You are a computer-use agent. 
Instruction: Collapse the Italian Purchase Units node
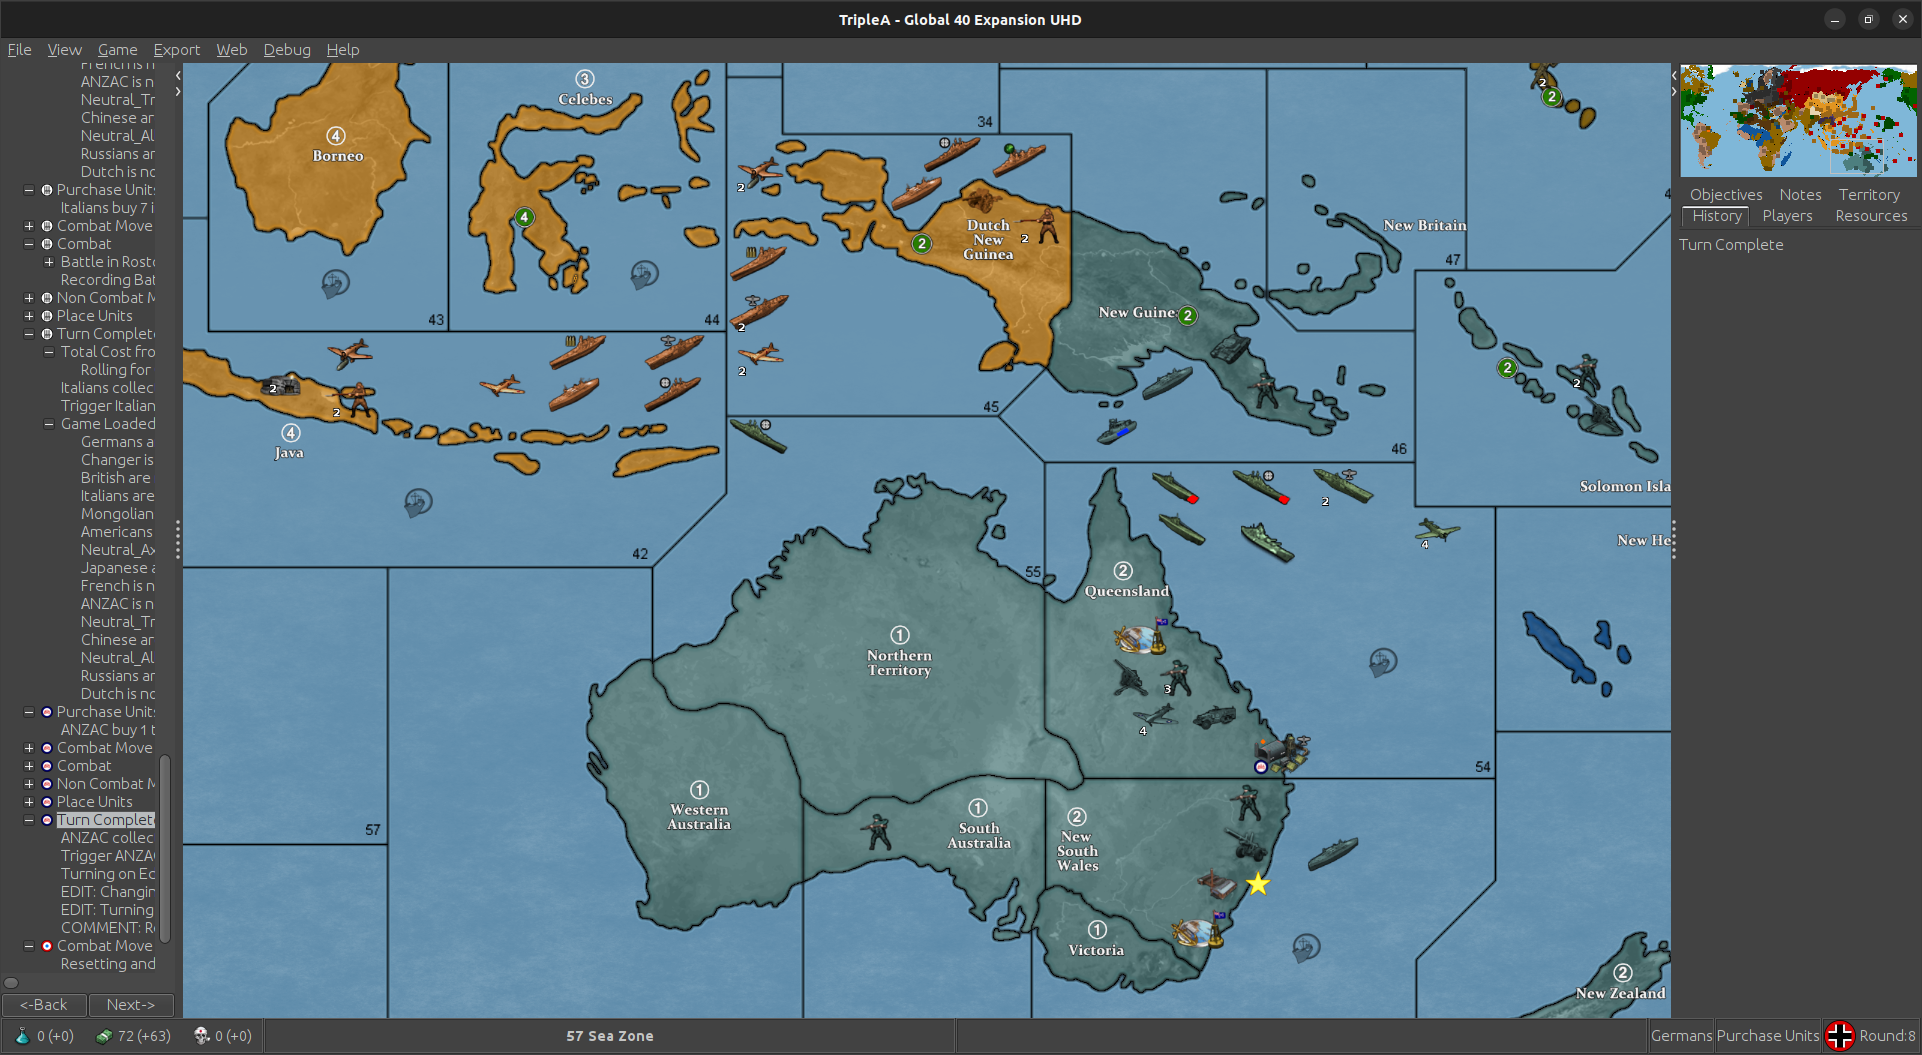point(29,190)
